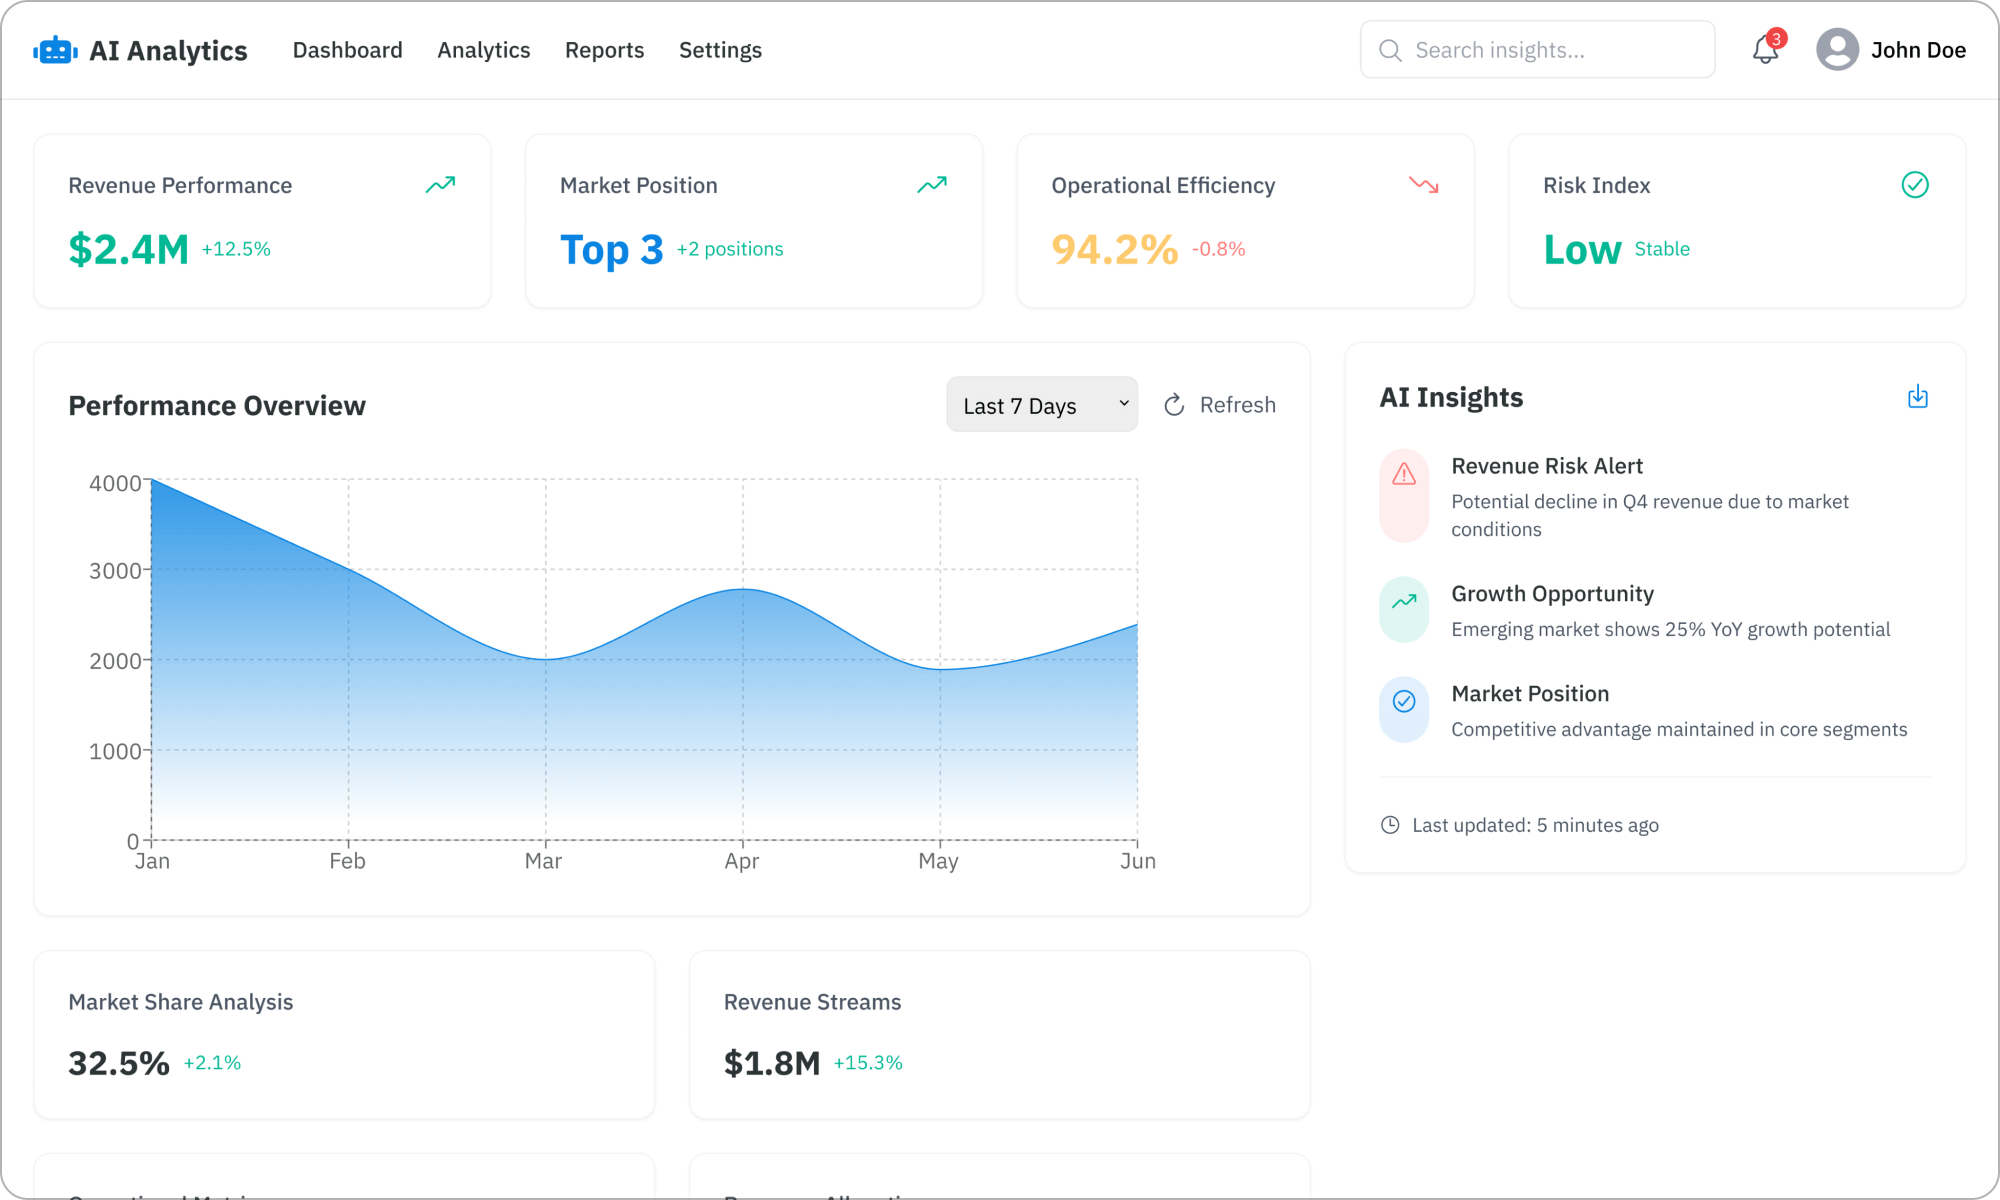Click the Refresh button label

[x=1238, y=404]
